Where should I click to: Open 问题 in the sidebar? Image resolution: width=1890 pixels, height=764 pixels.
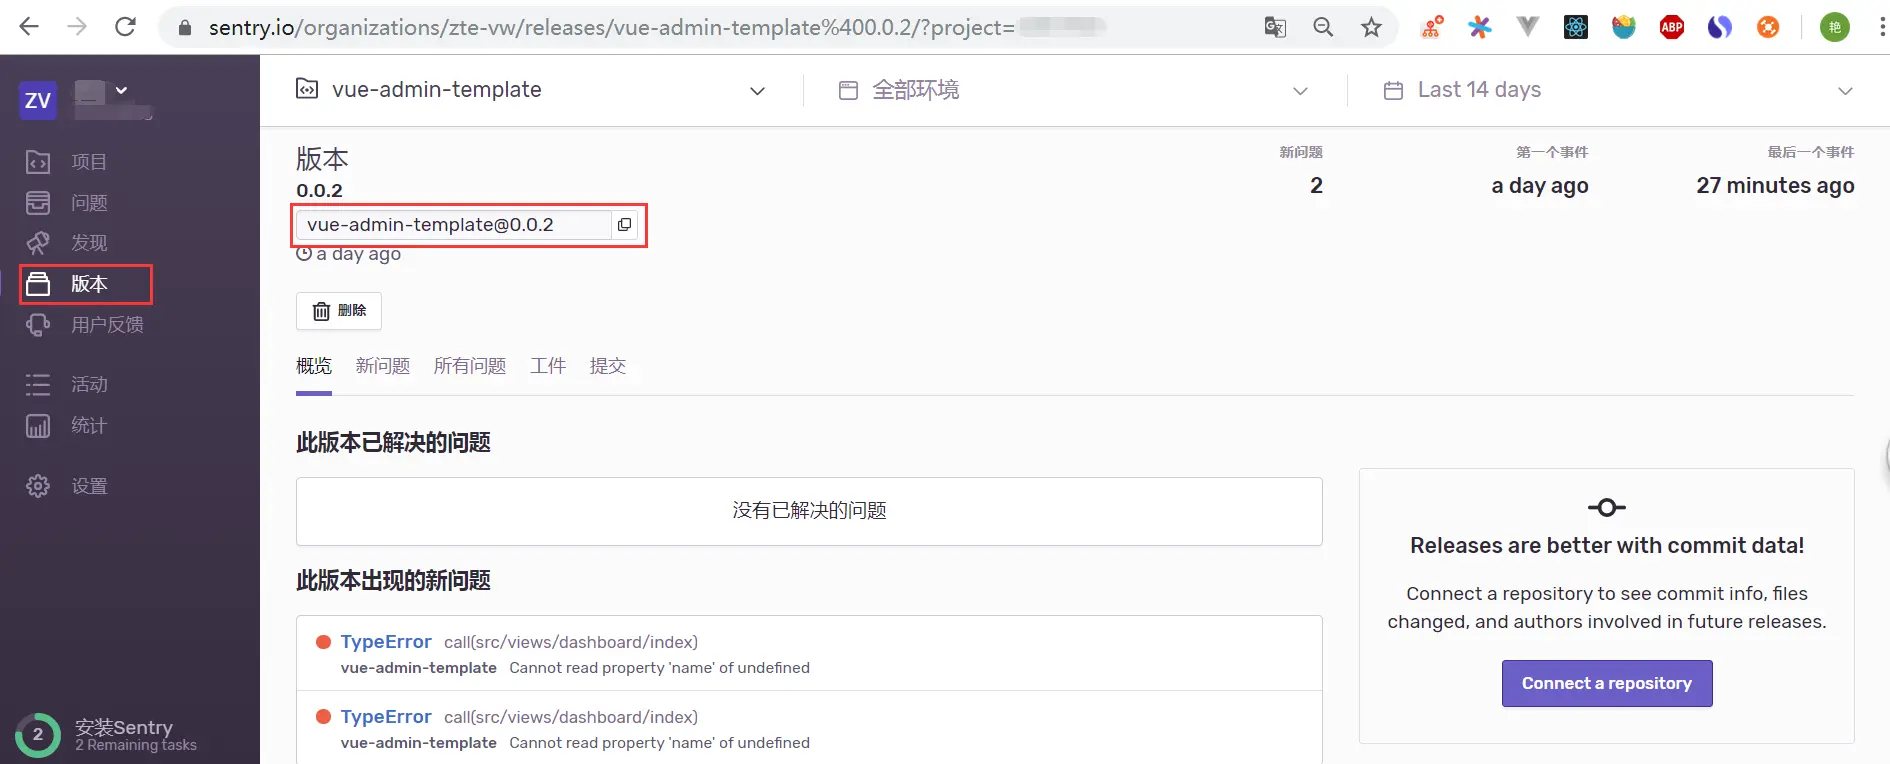[x=89, y=203]
